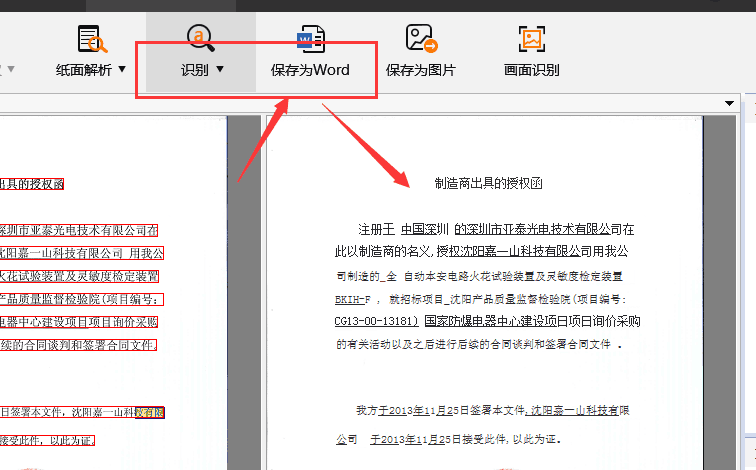Select red-boxed region 沈阳嘉一山科技有限公司 用我公

pyautogui.click(x=81, y=253)
